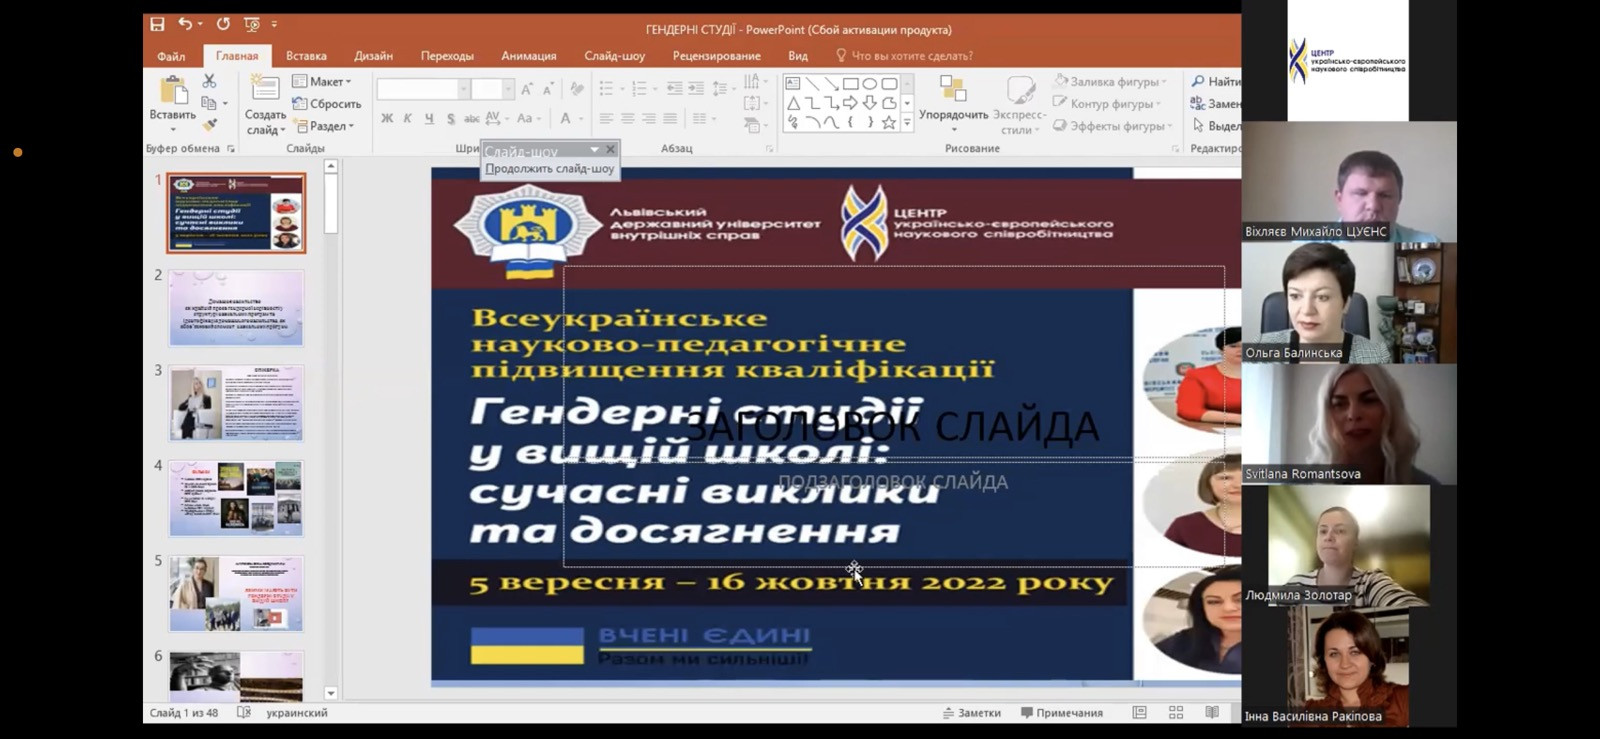Toggle text shadow (S) formatting

450,118
